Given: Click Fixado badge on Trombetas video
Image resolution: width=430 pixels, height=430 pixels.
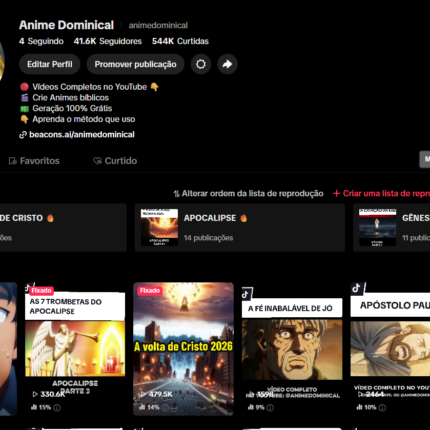Looking at the screenshot, I should [x=42, y=291].
